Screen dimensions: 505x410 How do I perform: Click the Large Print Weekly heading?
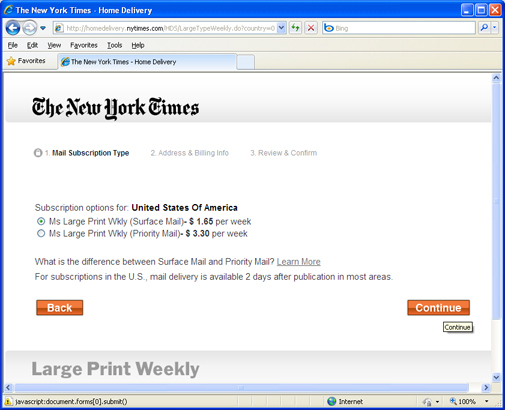115,369
